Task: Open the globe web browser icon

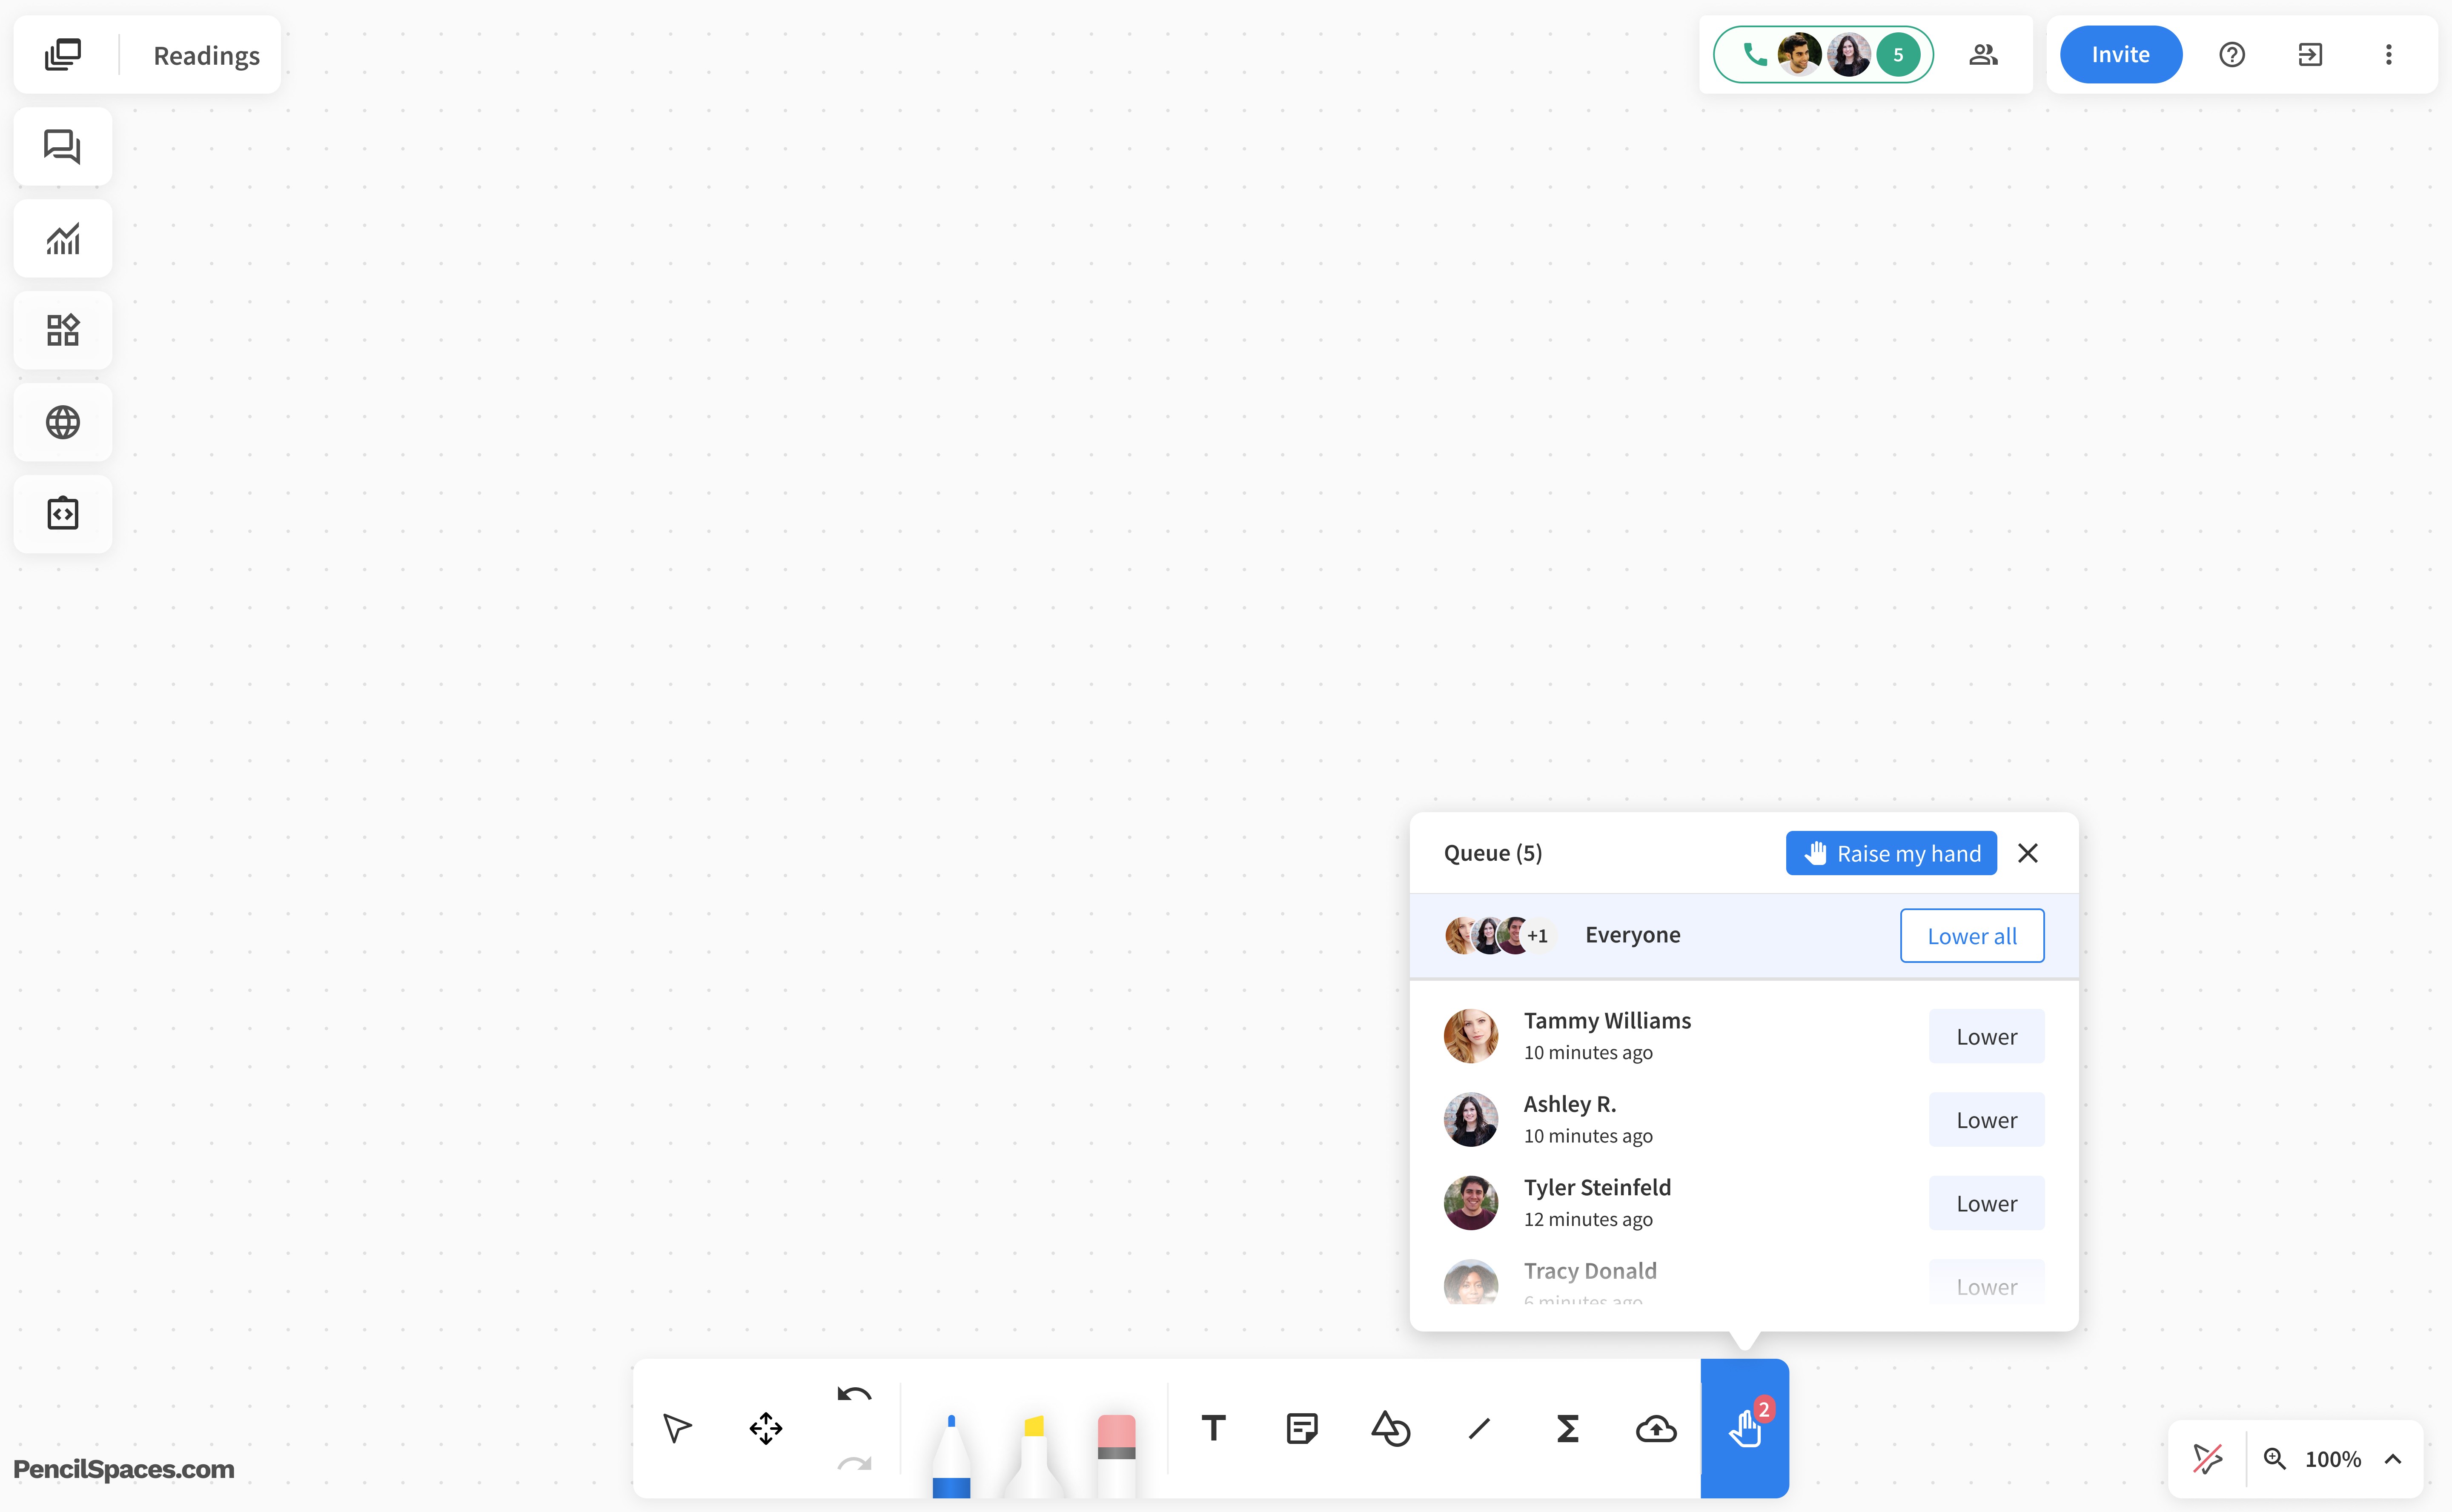Action: coord(62,422)
